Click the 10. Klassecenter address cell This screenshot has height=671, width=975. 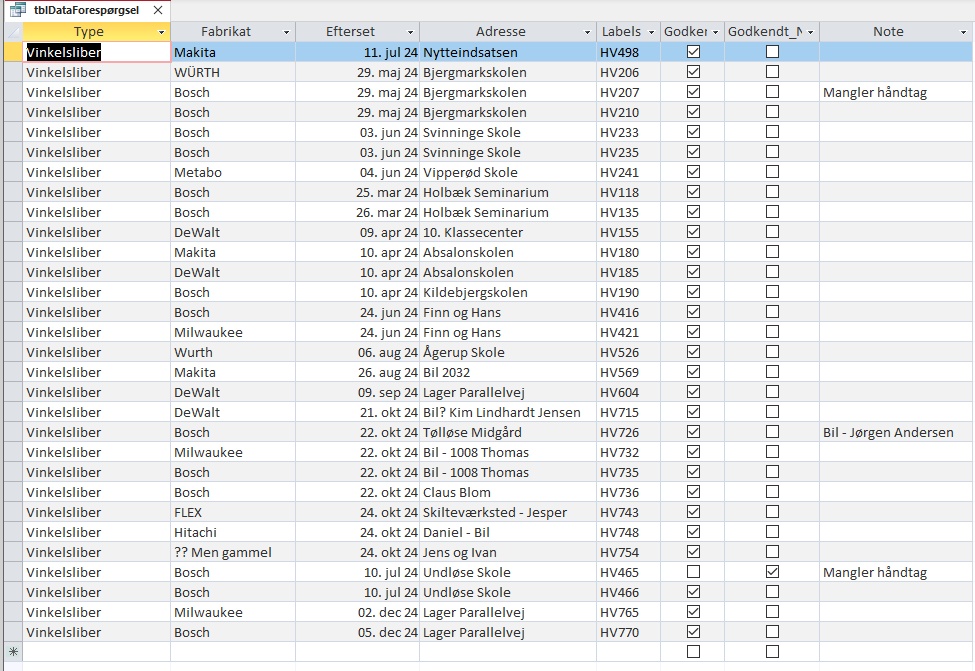508,232
